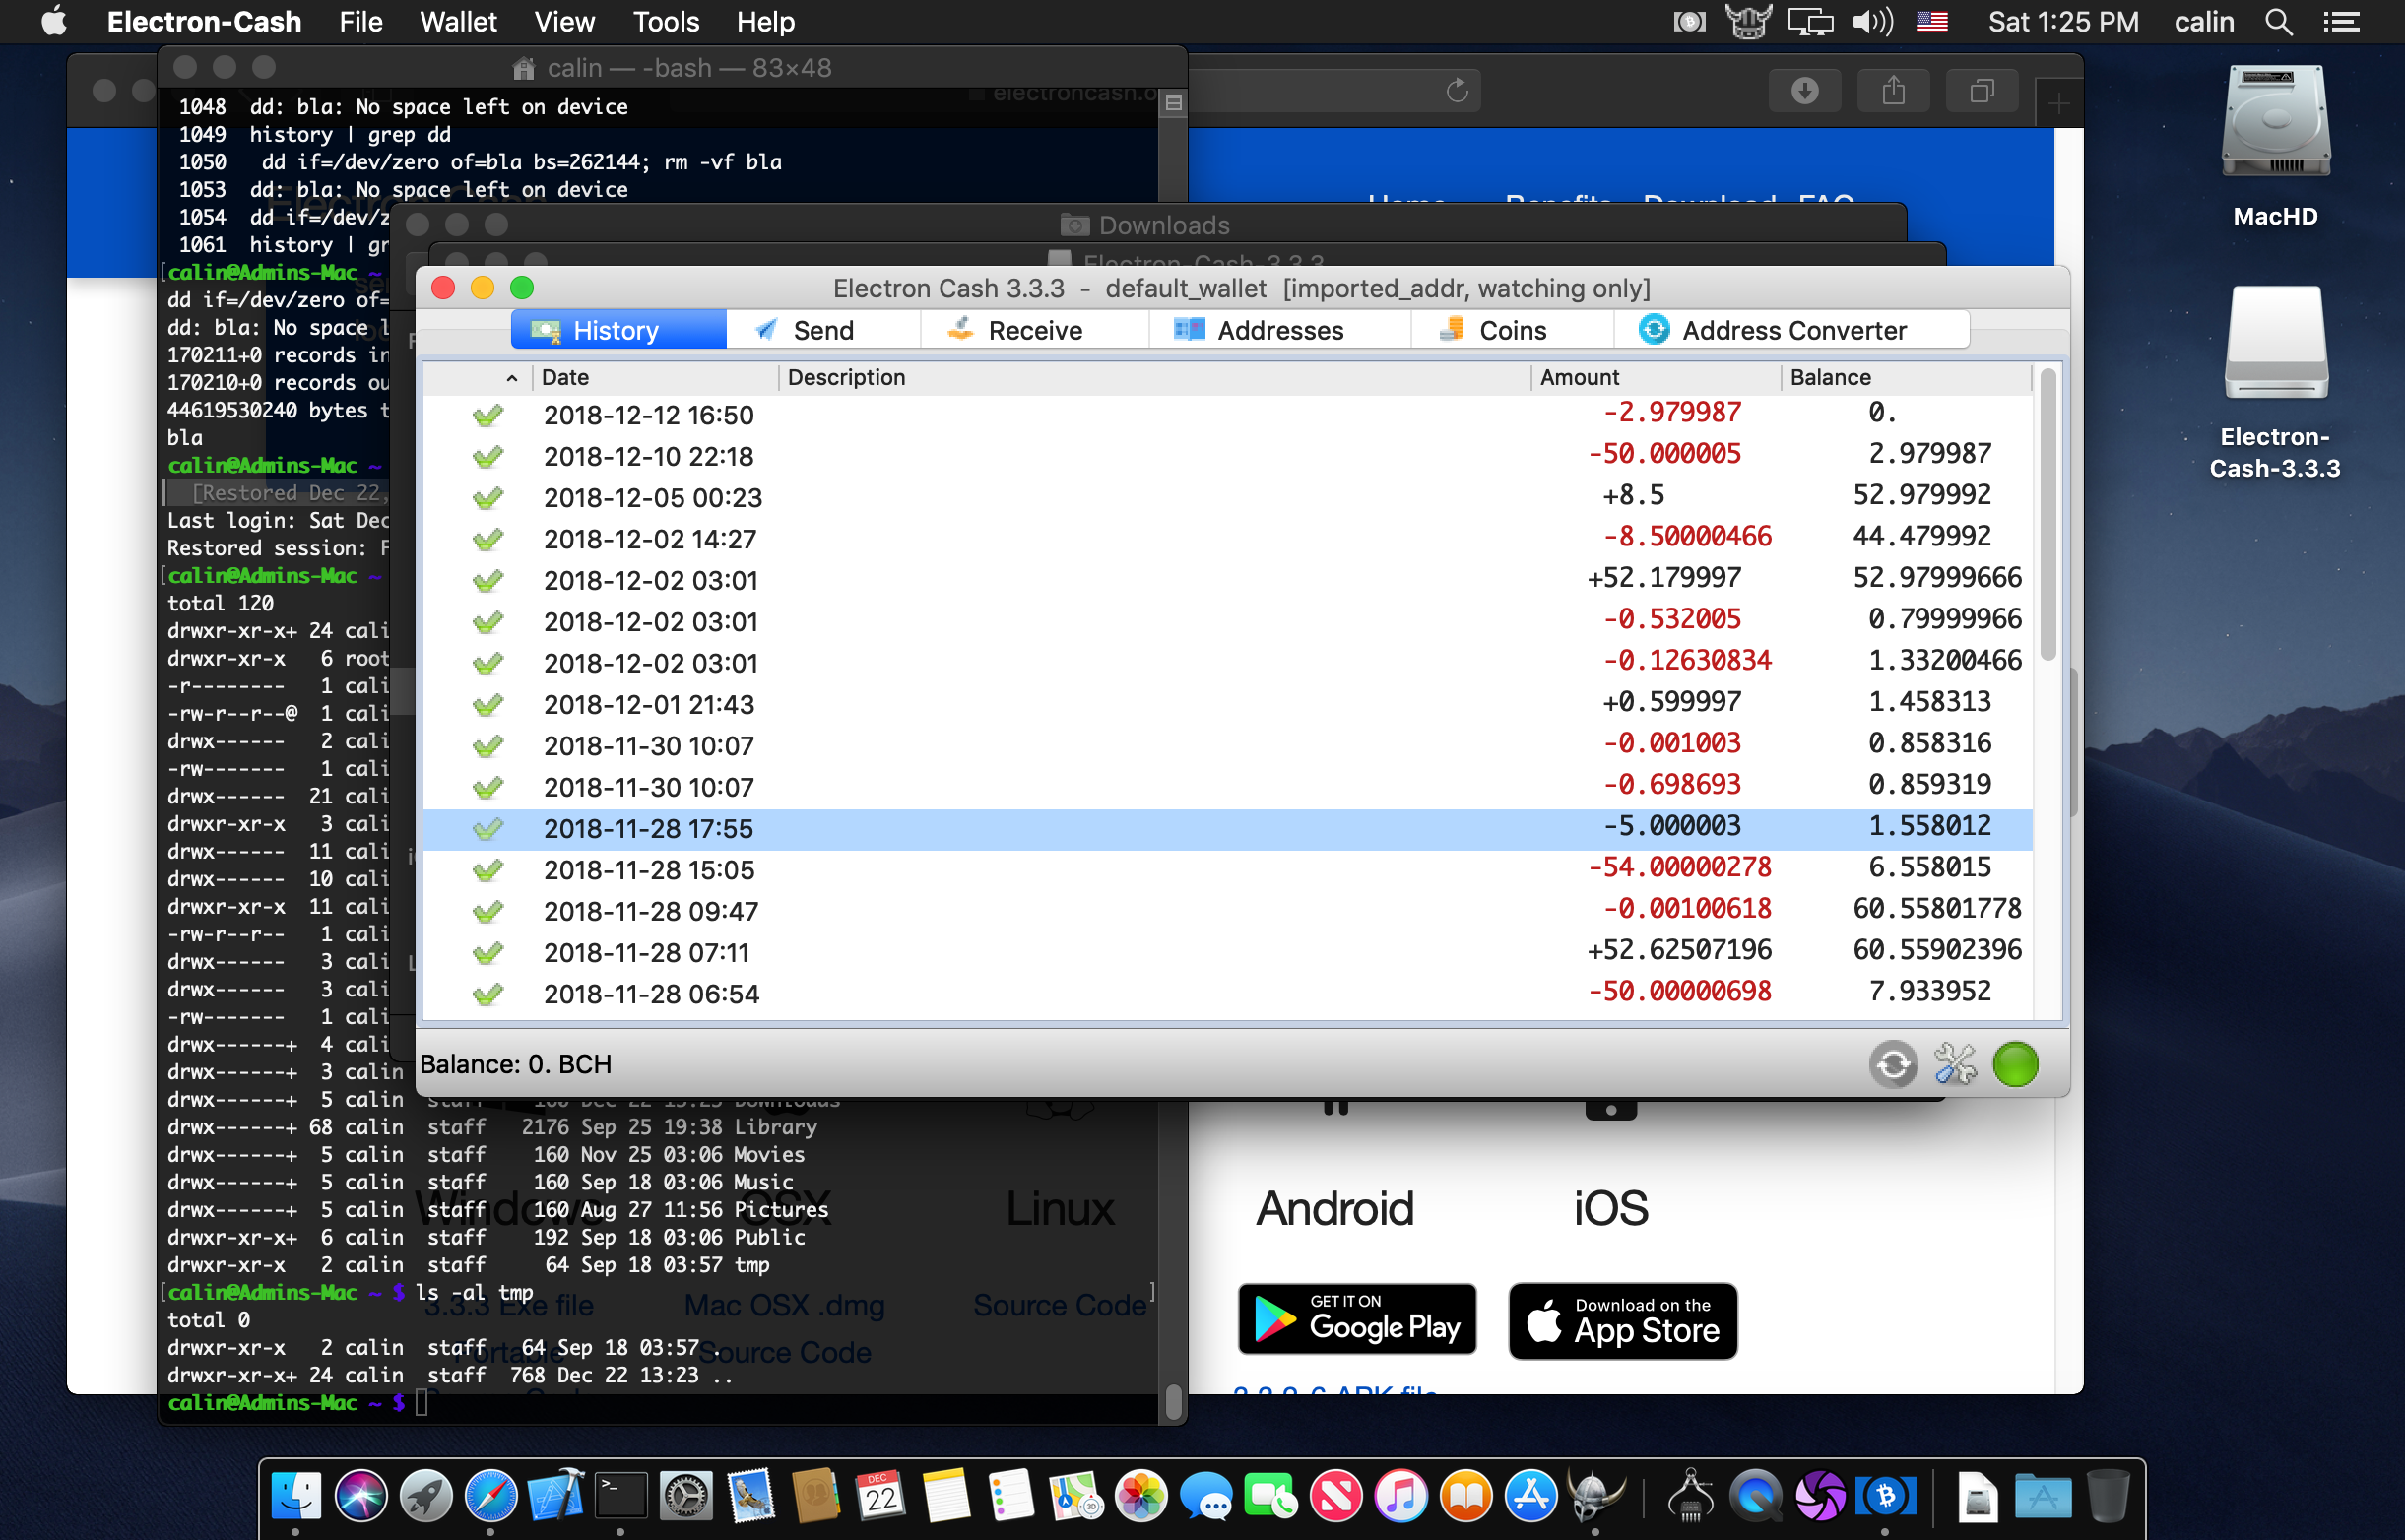The image size is (2405, 1540).
Task: Click the Amount column header
Action: 1655,377
